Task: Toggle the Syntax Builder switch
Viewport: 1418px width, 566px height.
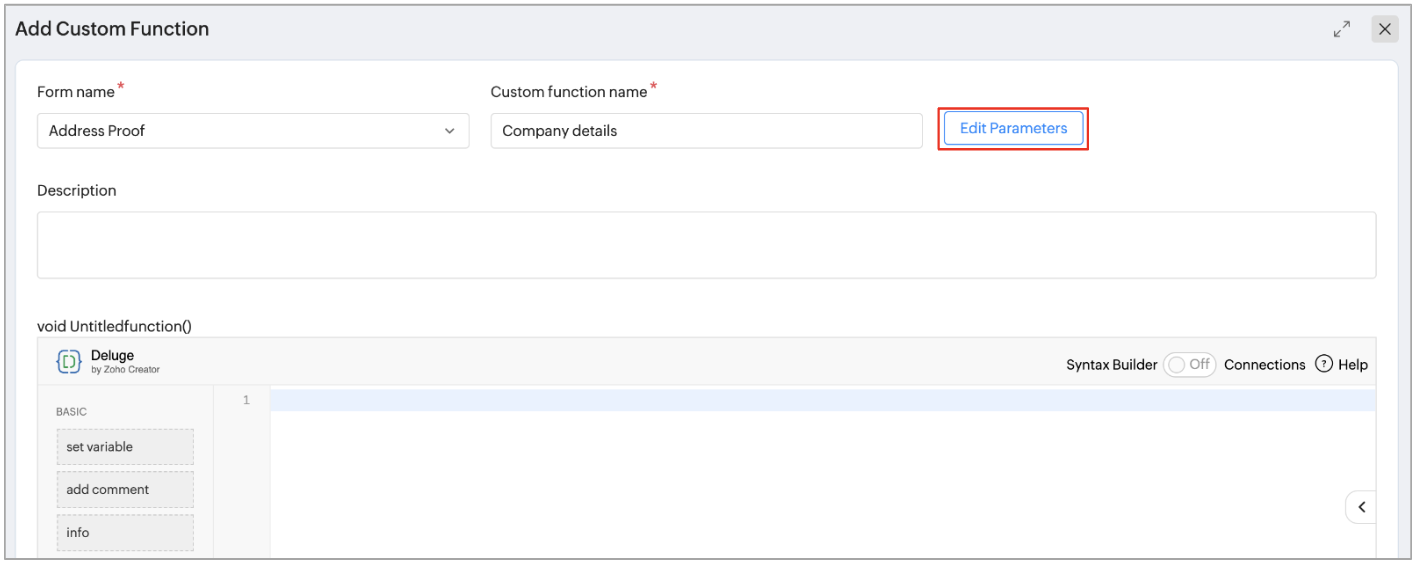Action: [x=1189, y=364]
